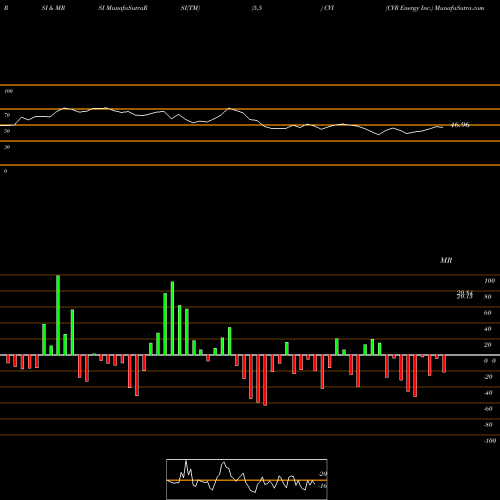Click the 'SI MunafaSutraR' header text
500x500 pixels.
[x=123, y=8]
